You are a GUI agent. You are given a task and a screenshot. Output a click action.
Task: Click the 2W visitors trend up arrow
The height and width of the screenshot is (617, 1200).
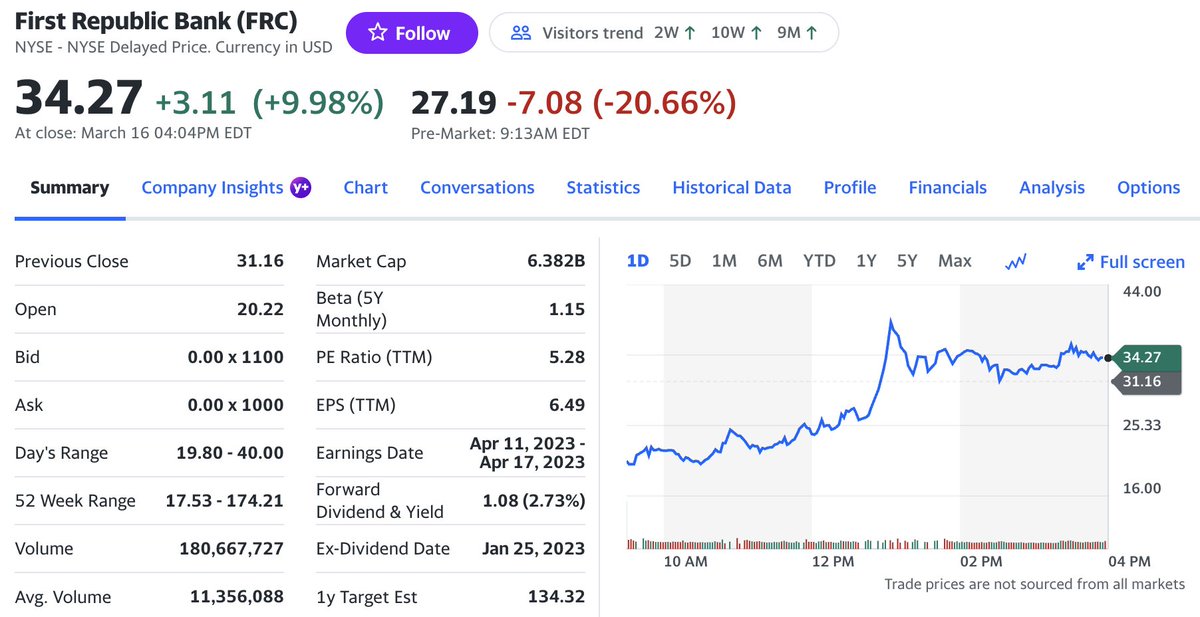coord(689,33)
